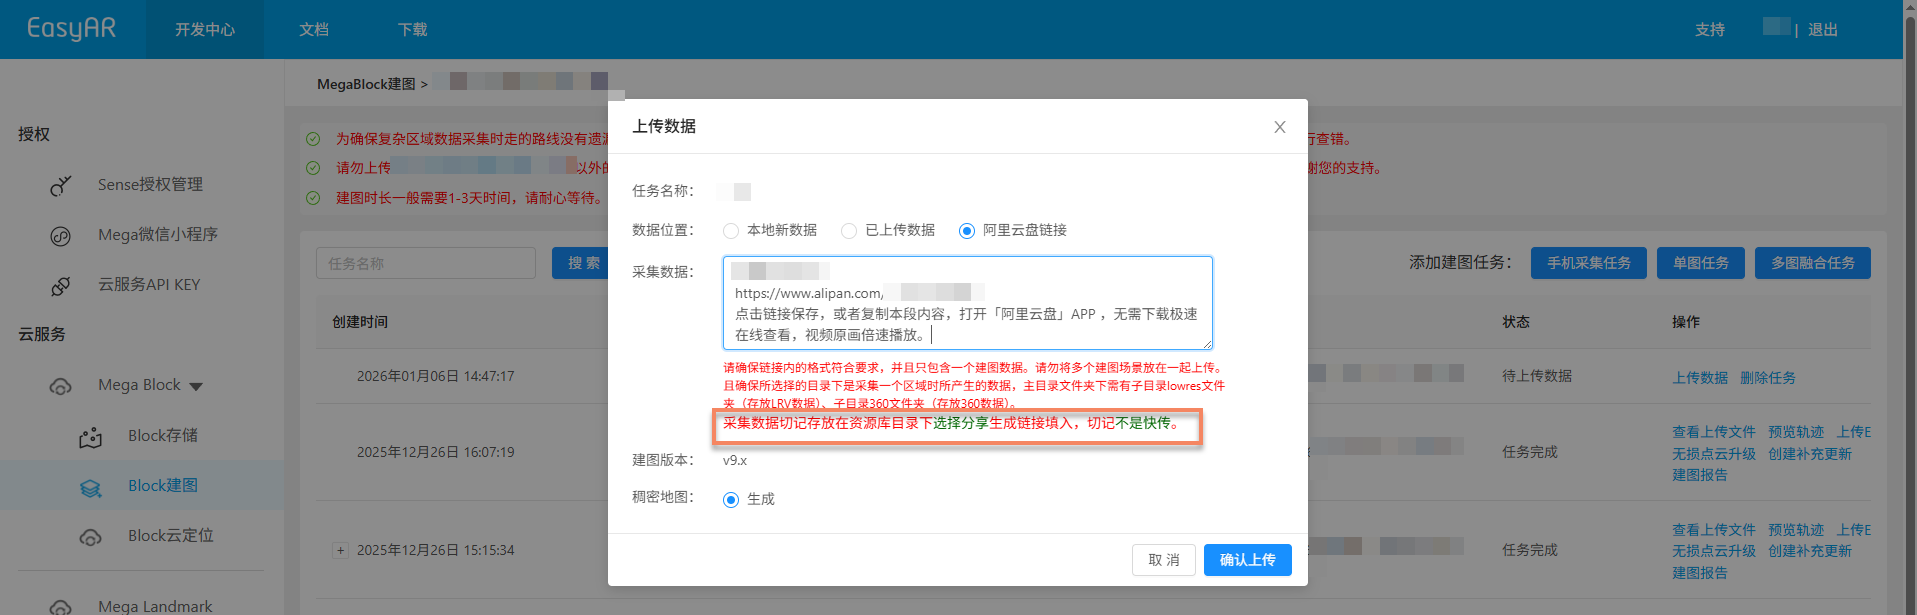
Task: Open 支持 in top navigation
Action: coord(1710,29)
